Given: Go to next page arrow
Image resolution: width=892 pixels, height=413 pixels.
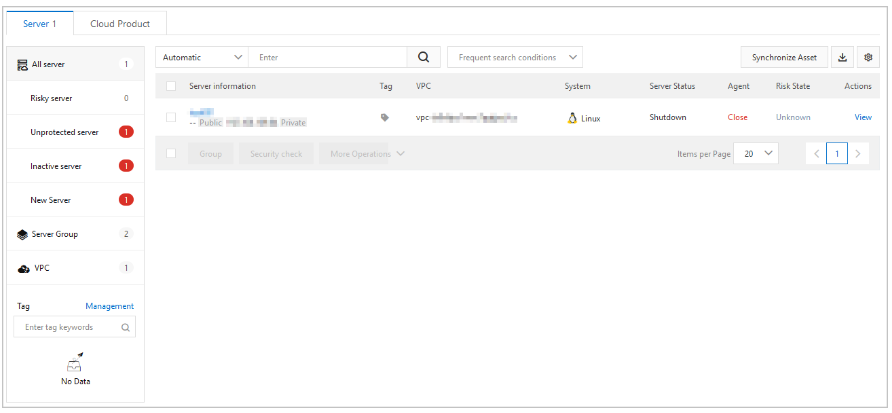Looking at the screenshot, I should 858,154.
